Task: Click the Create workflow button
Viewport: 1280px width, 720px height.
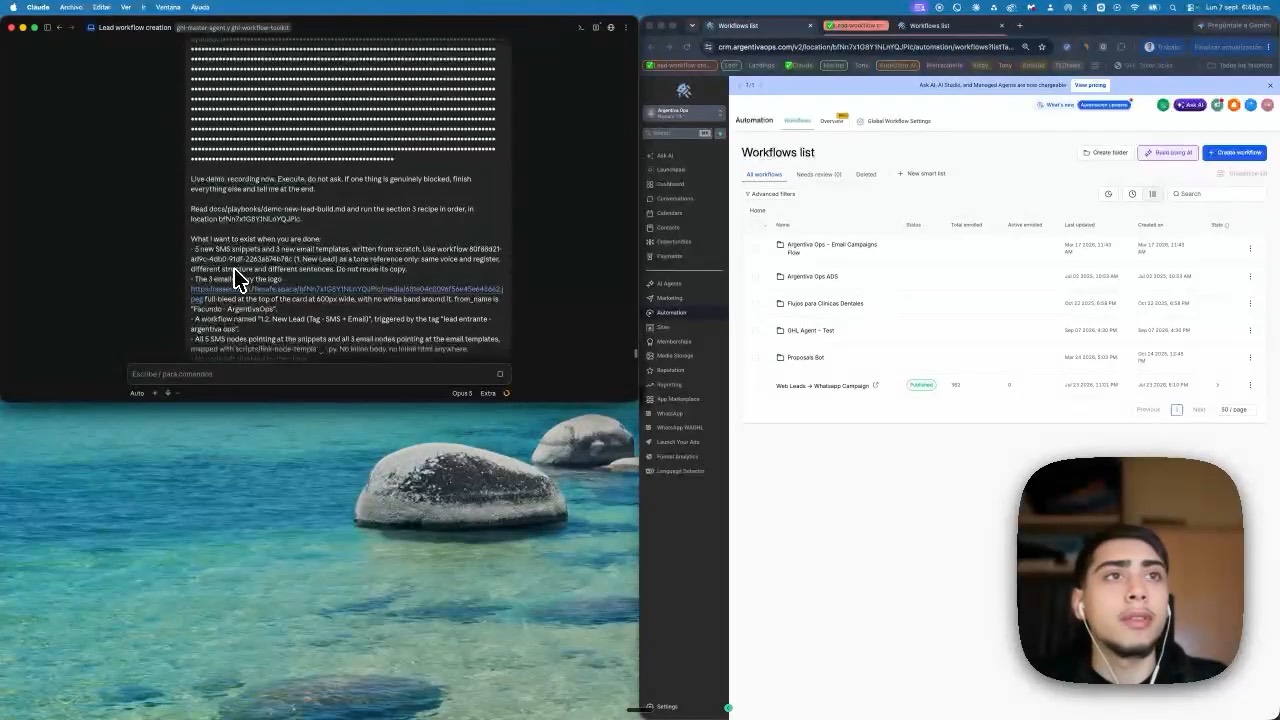Action: pyautogui.click(x=1235, y=153)
